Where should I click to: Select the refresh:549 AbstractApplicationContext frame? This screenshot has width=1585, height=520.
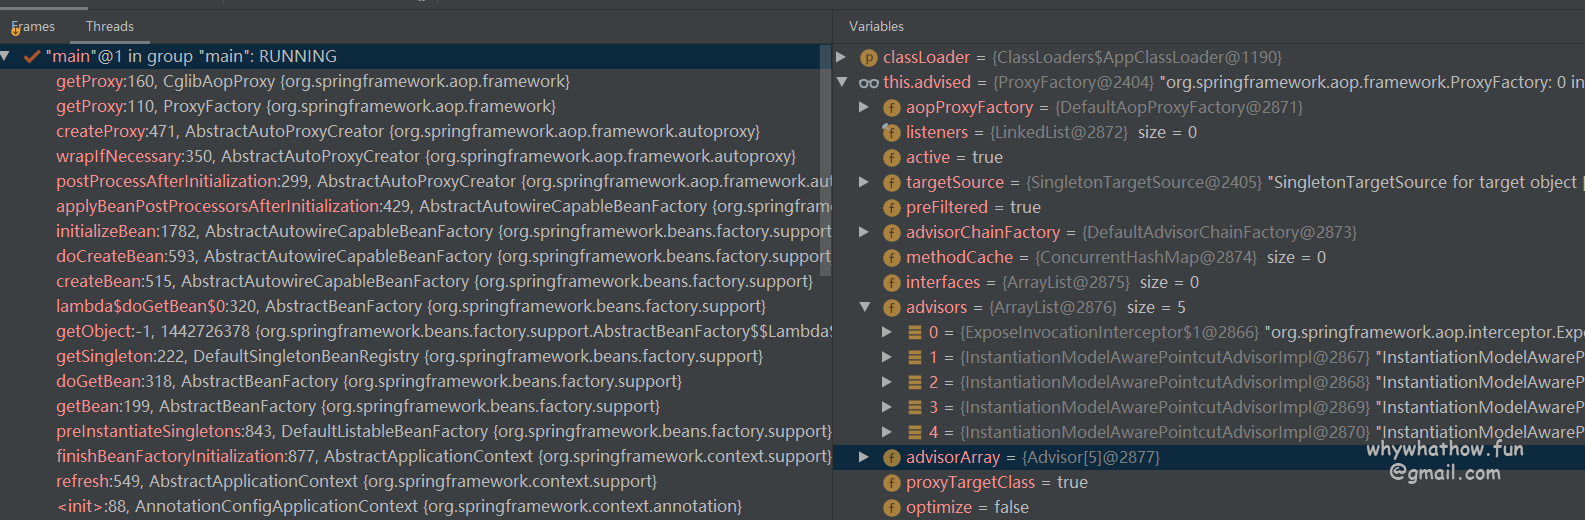tap(356, 482)
